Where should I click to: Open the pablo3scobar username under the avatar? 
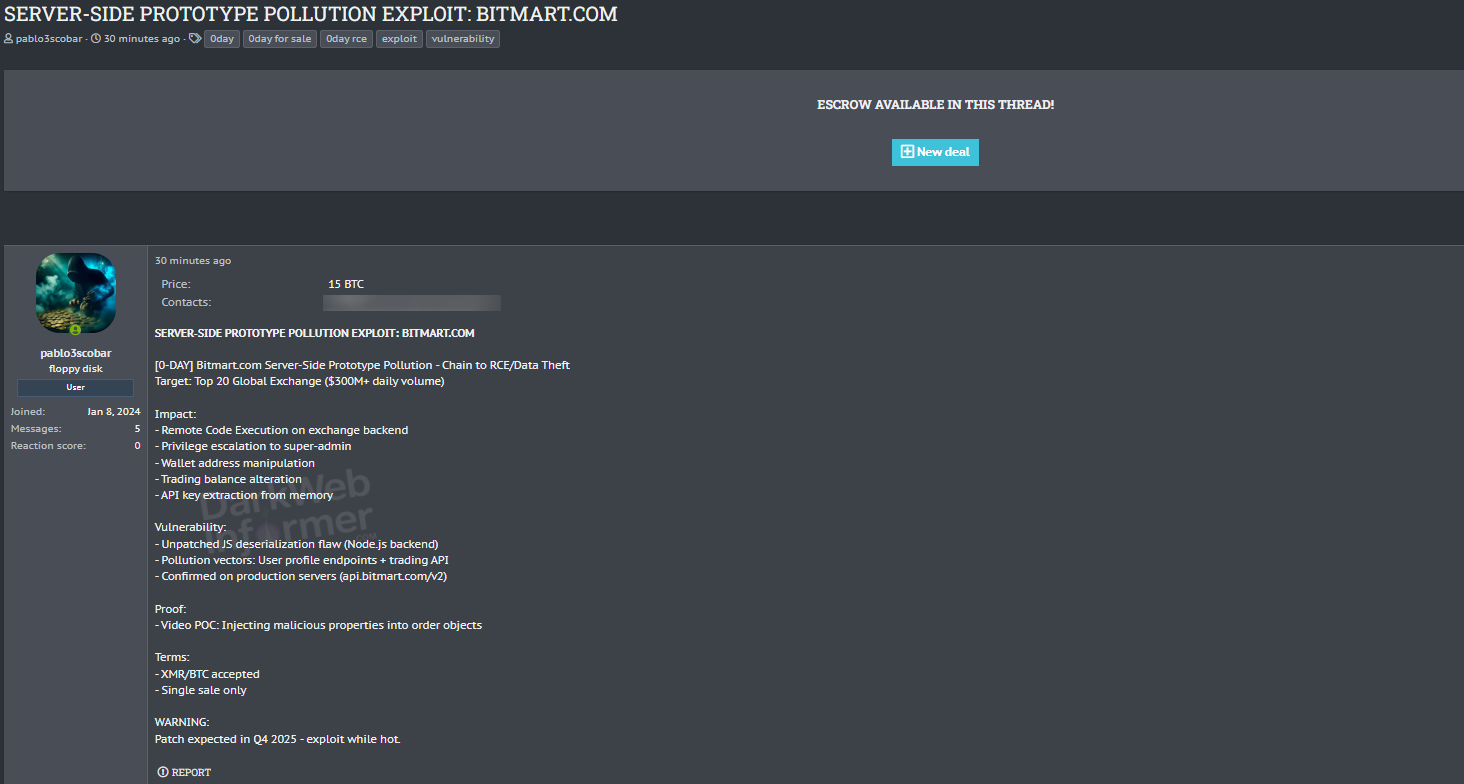[76, 353]
